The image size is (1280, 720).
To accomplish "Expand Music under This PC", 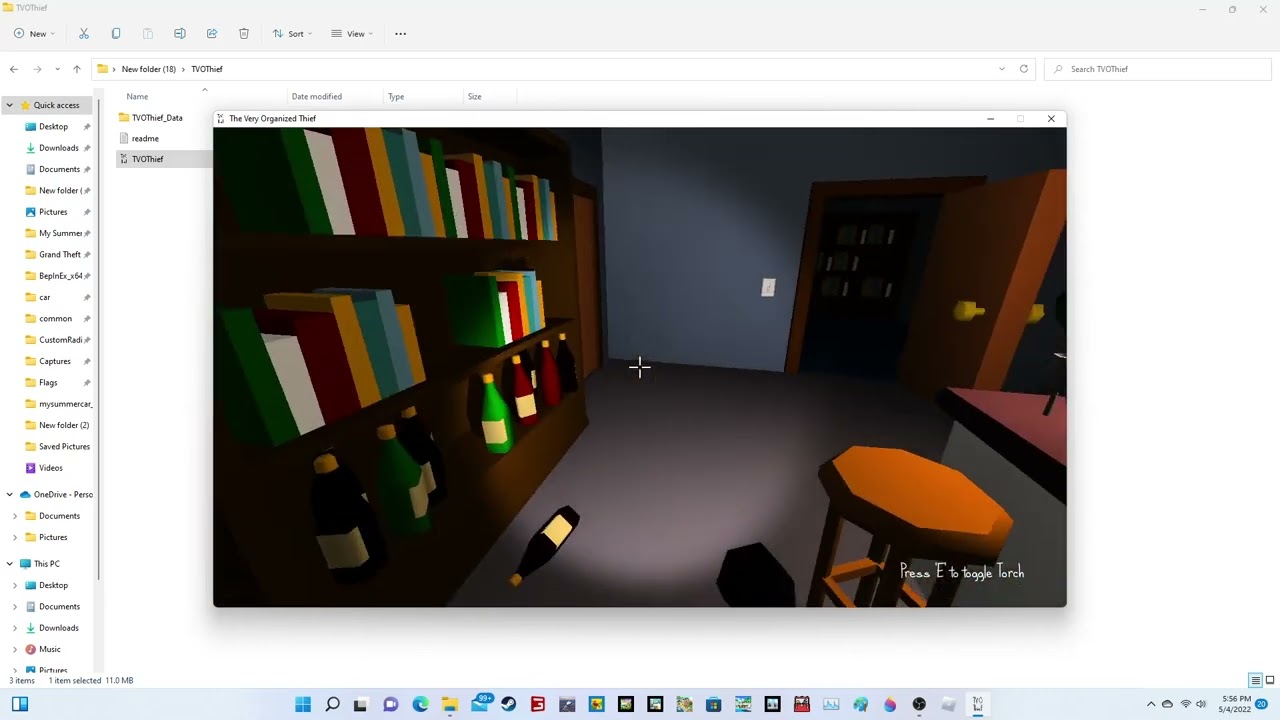I will coord(15,650).
